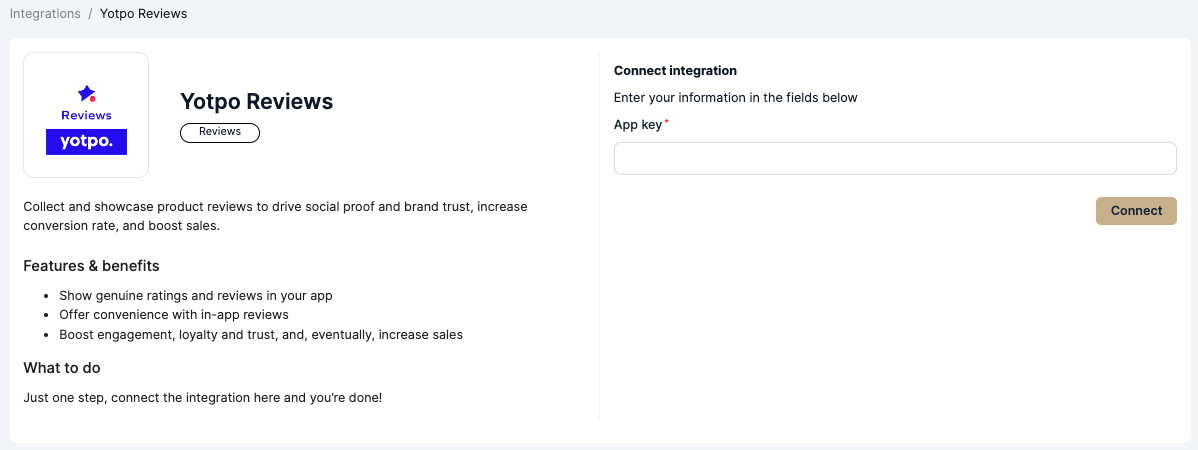Click the boost engagement and loyalty bullet
1198x450 pixels.
(x=260, y=334)
